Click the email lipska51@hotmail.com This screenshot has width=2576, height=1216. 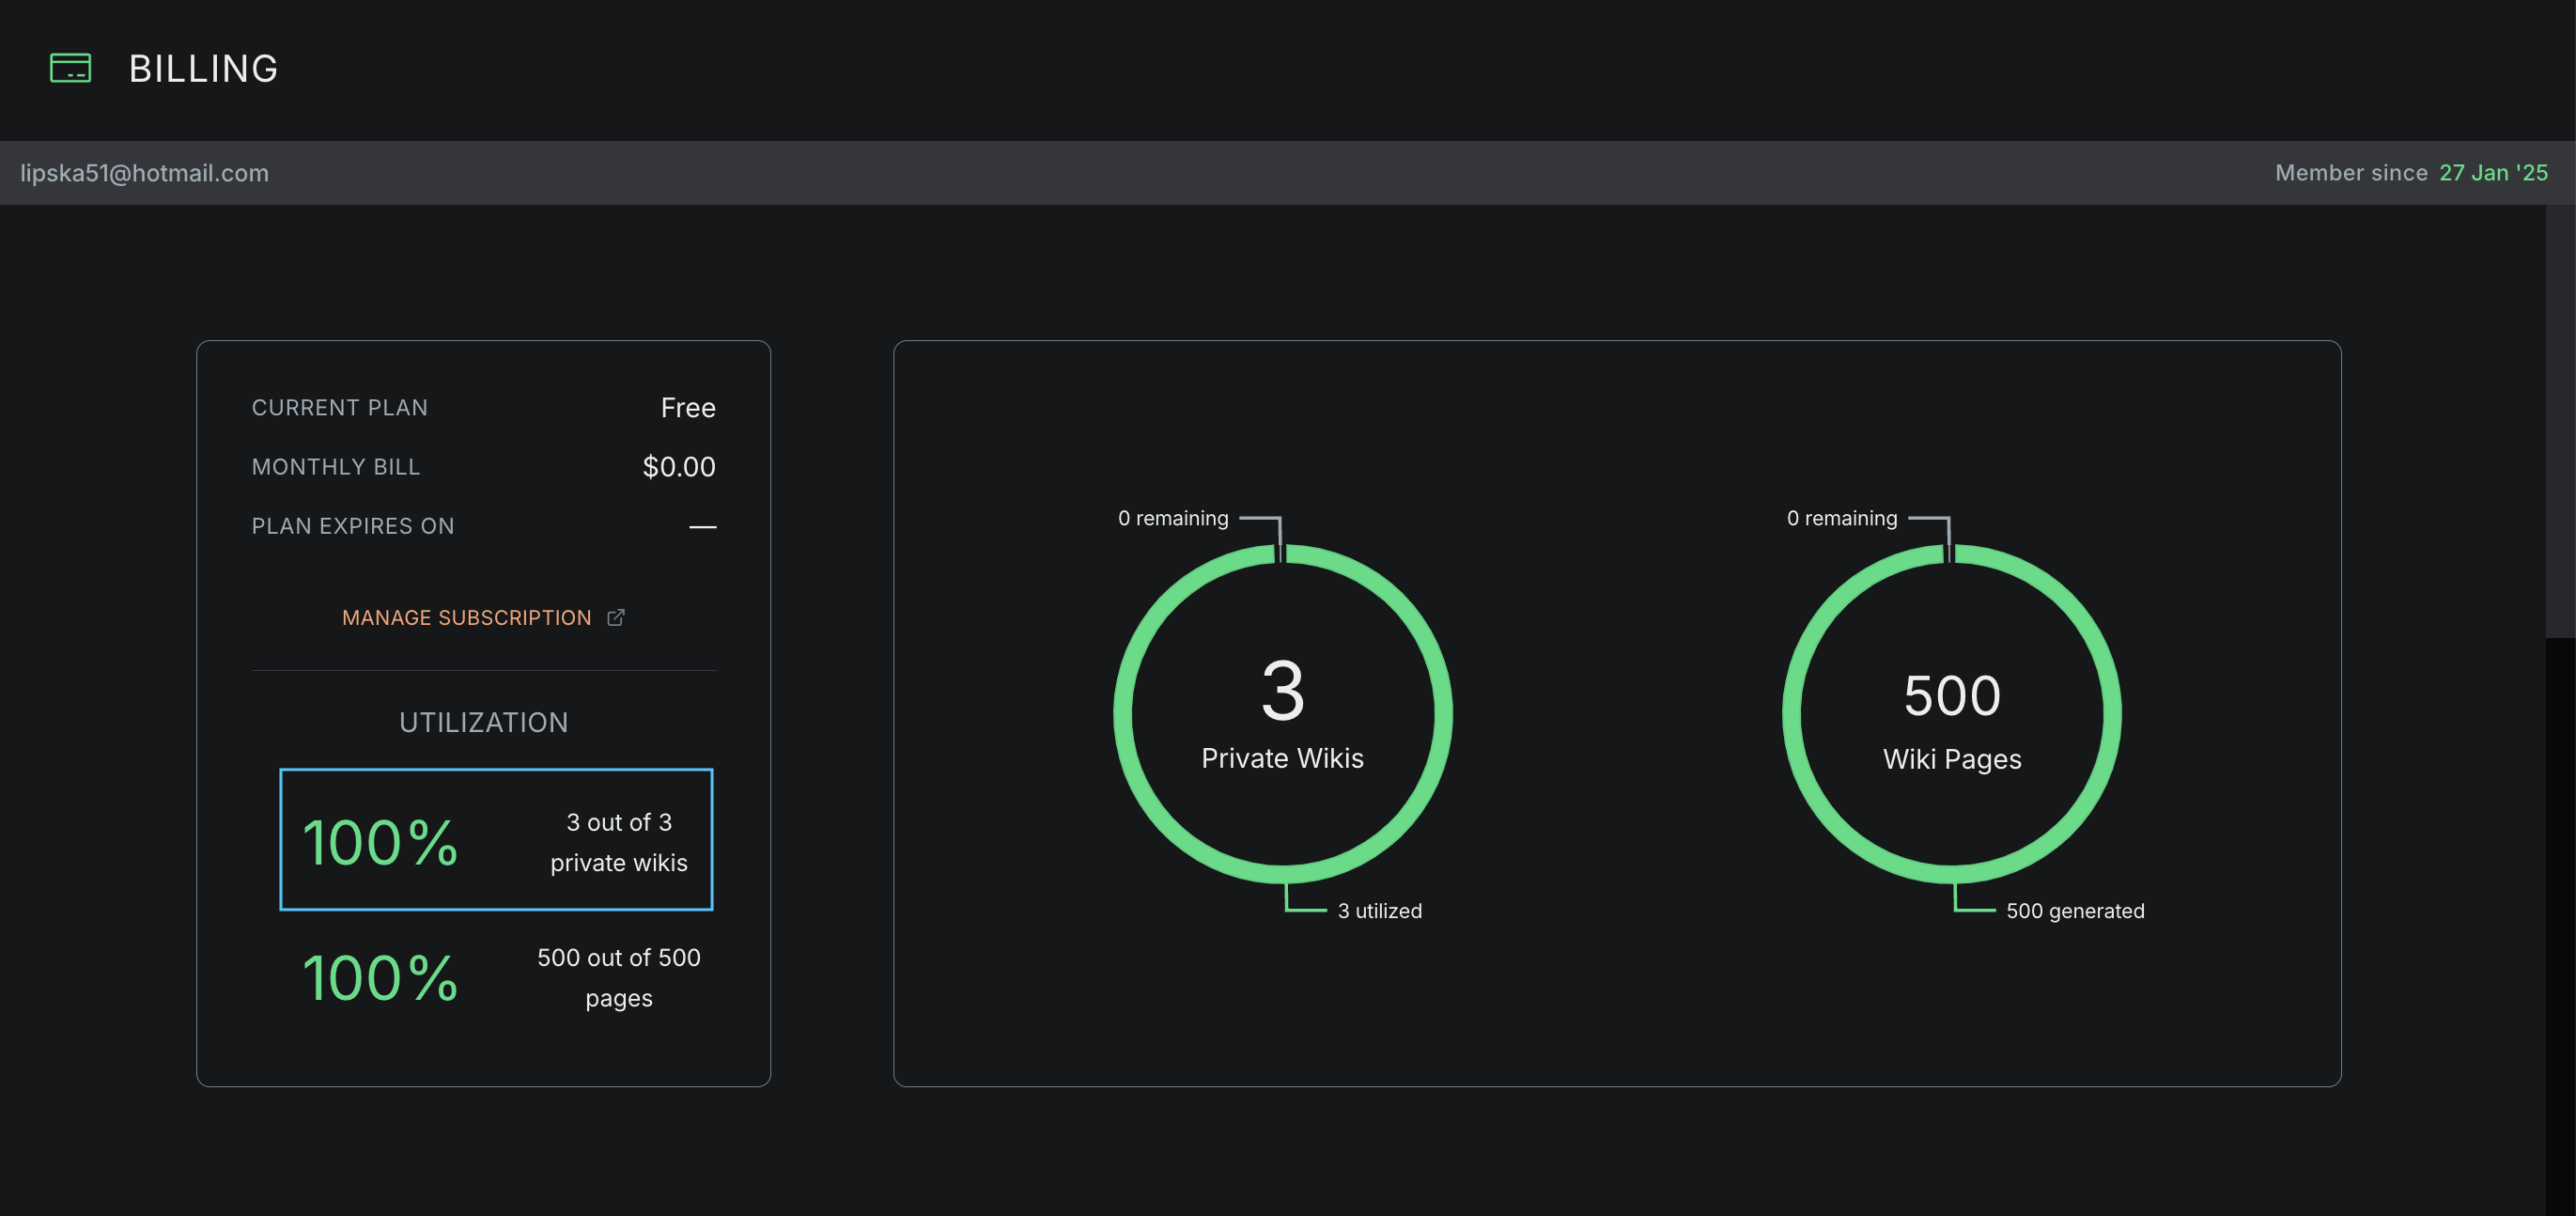point(145,173)
